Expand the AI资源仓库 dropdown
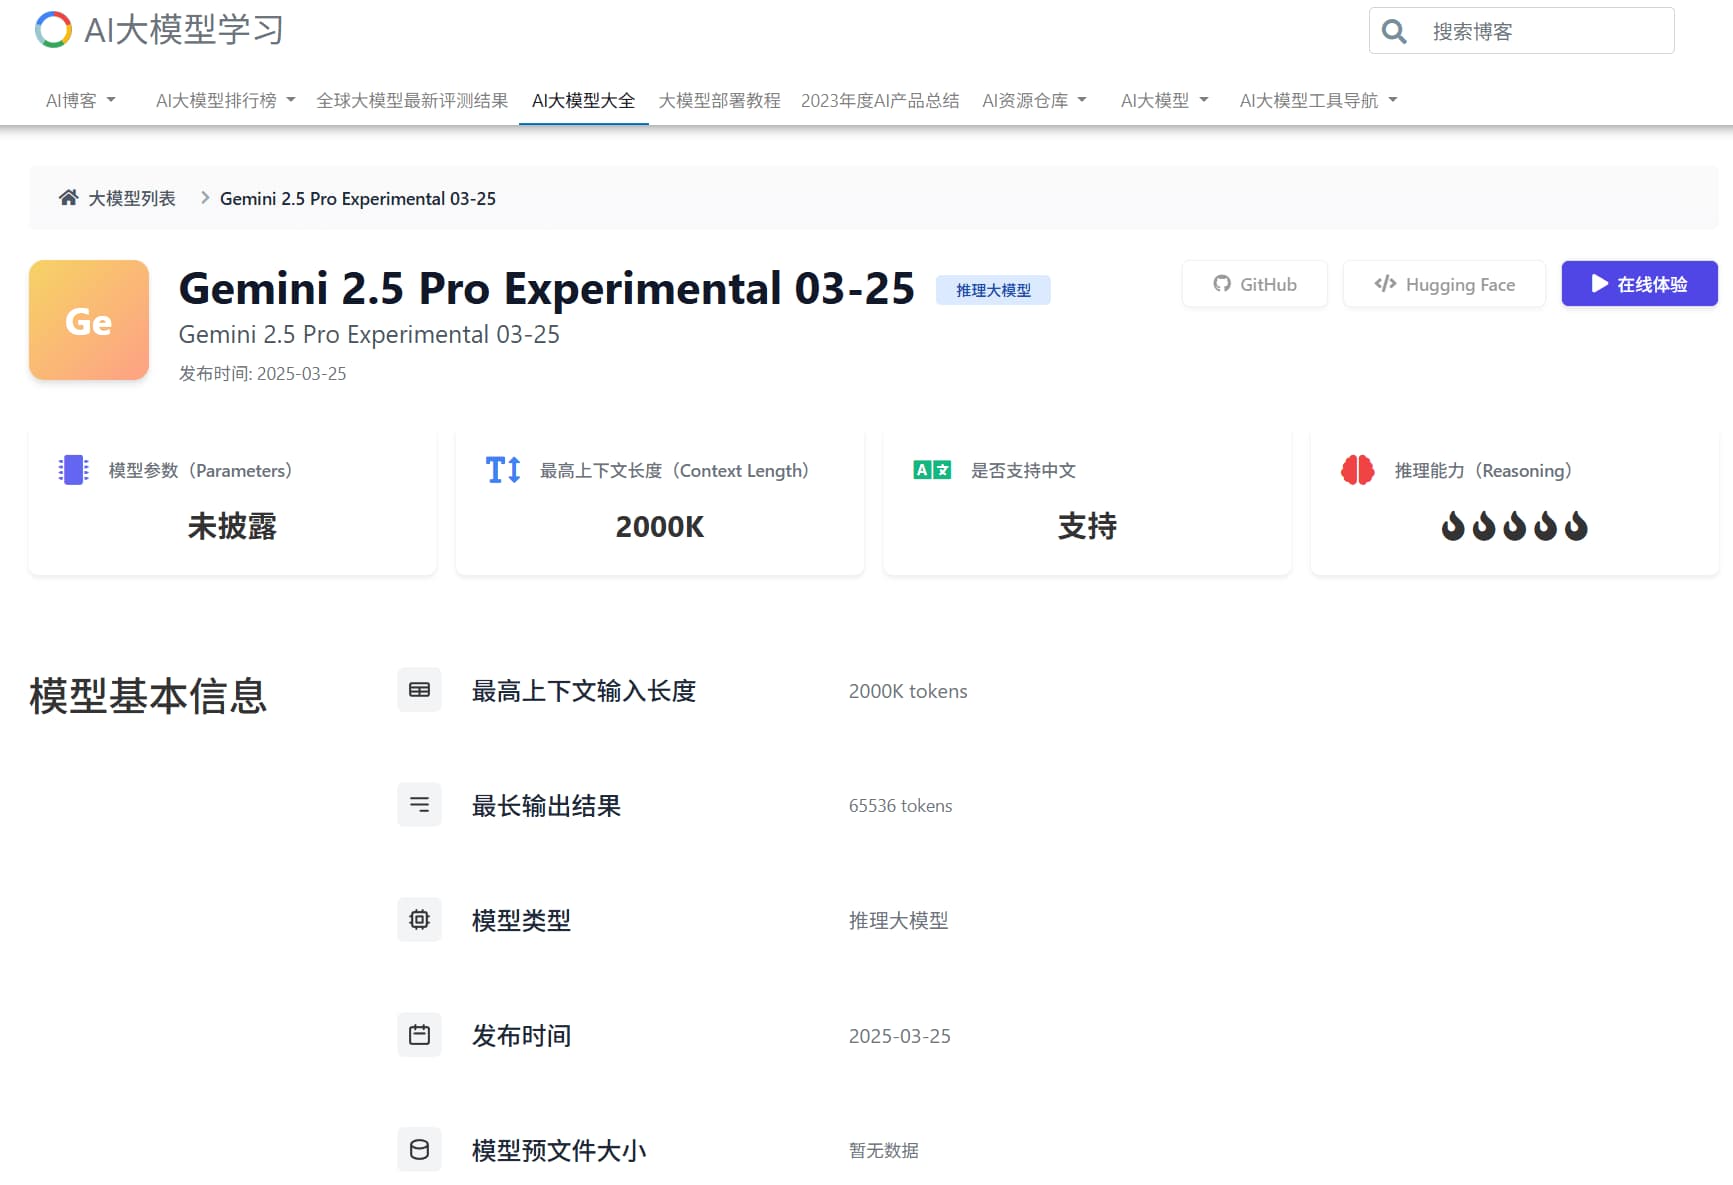The height and width of the screenshot is (1185, 1733). 1034,99
